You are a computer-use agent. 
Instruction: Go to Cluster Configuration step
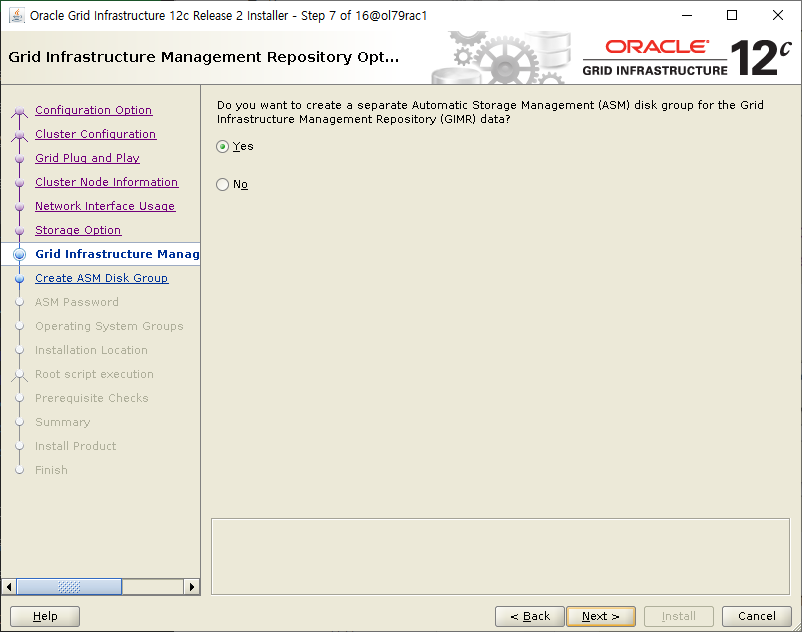96,134
